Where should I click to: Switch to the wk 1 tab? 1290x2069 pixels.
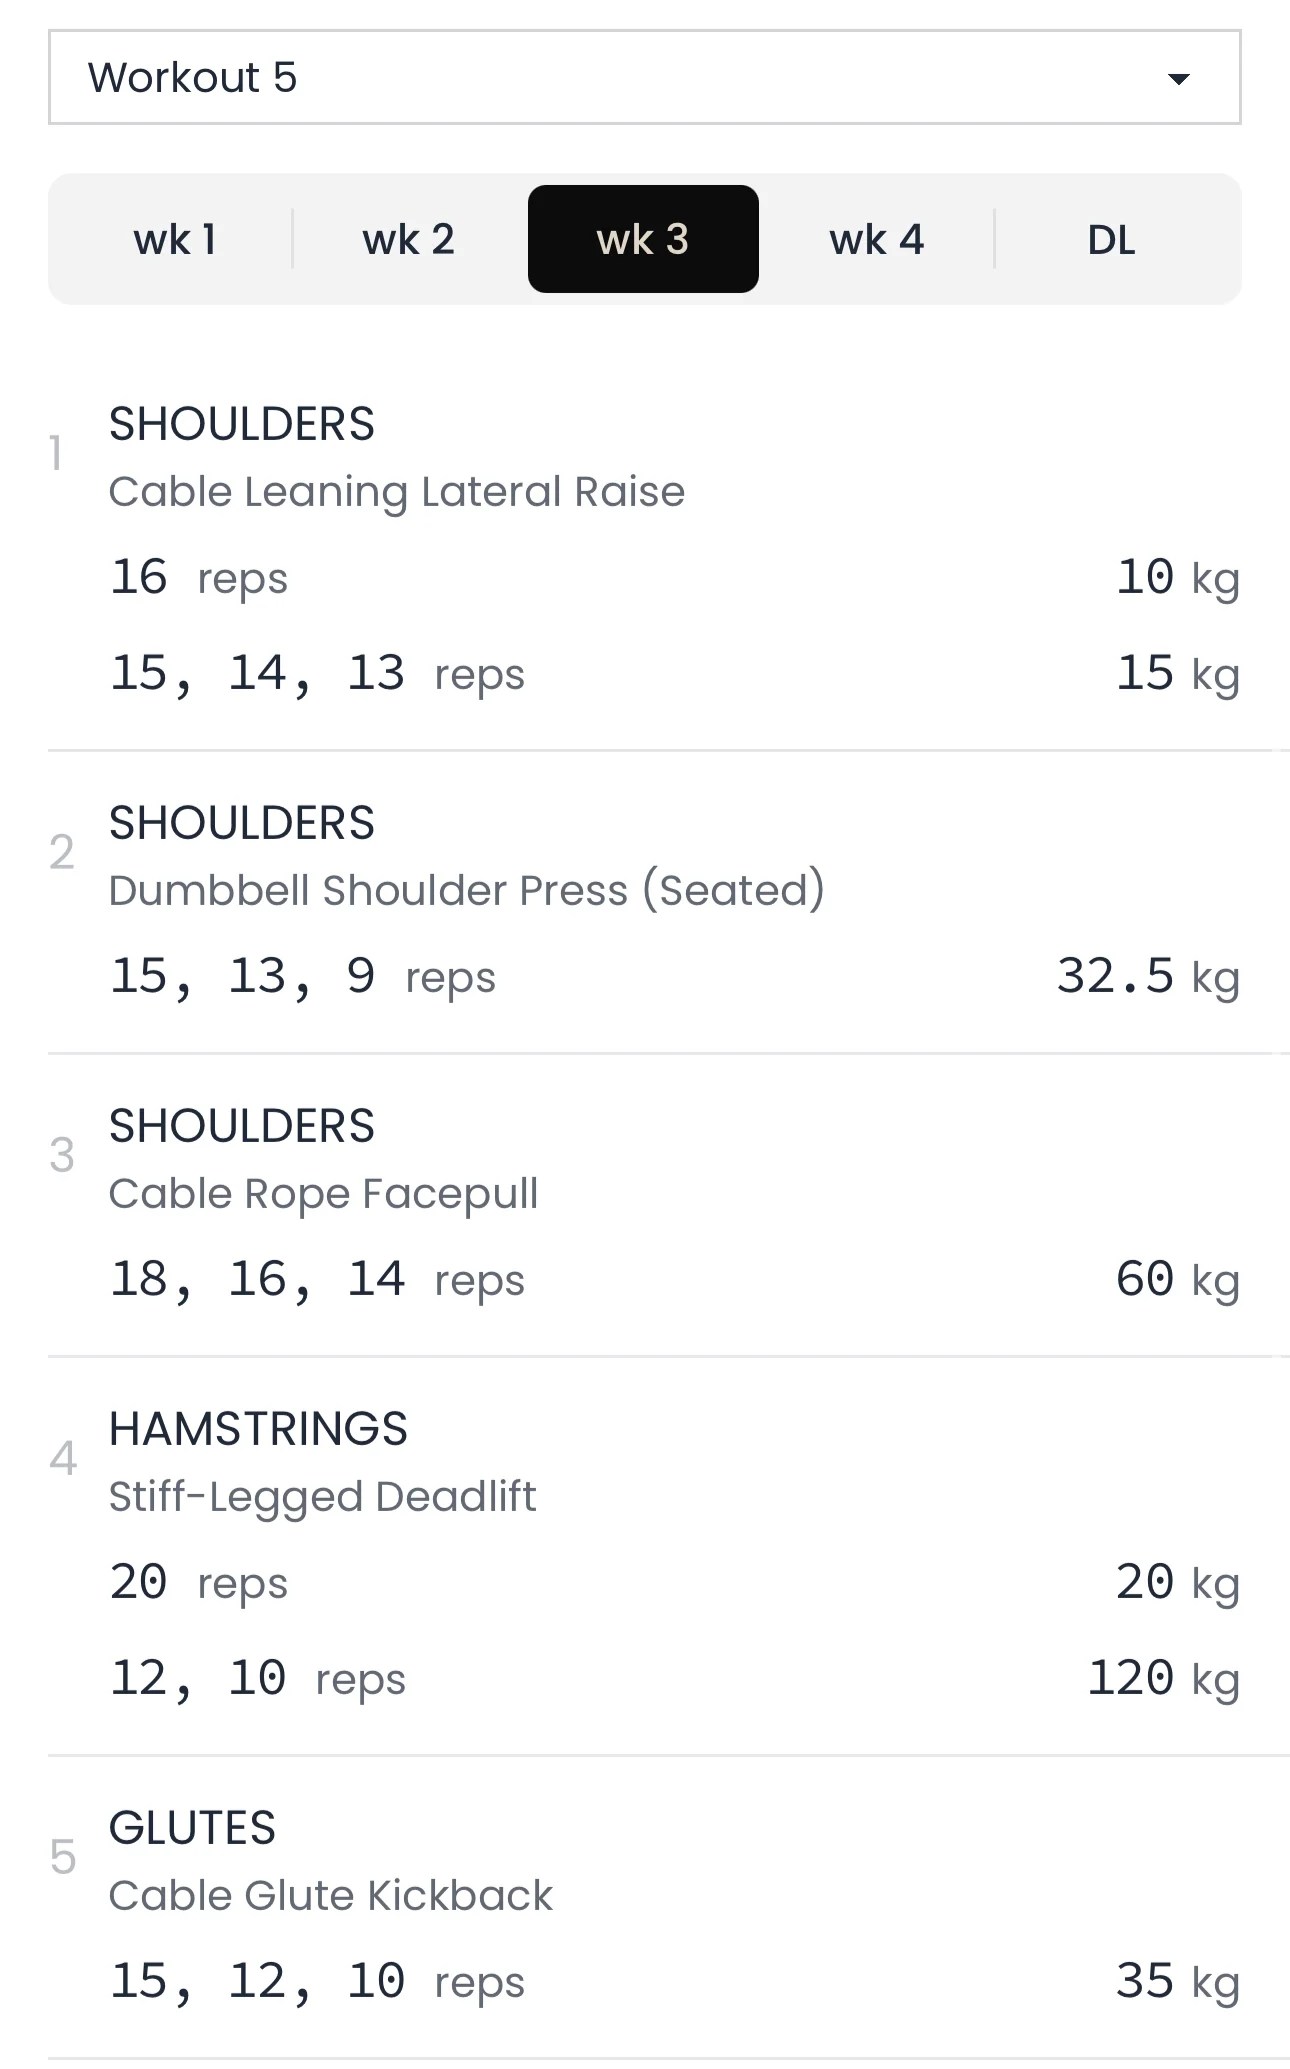tap(175, 240)
